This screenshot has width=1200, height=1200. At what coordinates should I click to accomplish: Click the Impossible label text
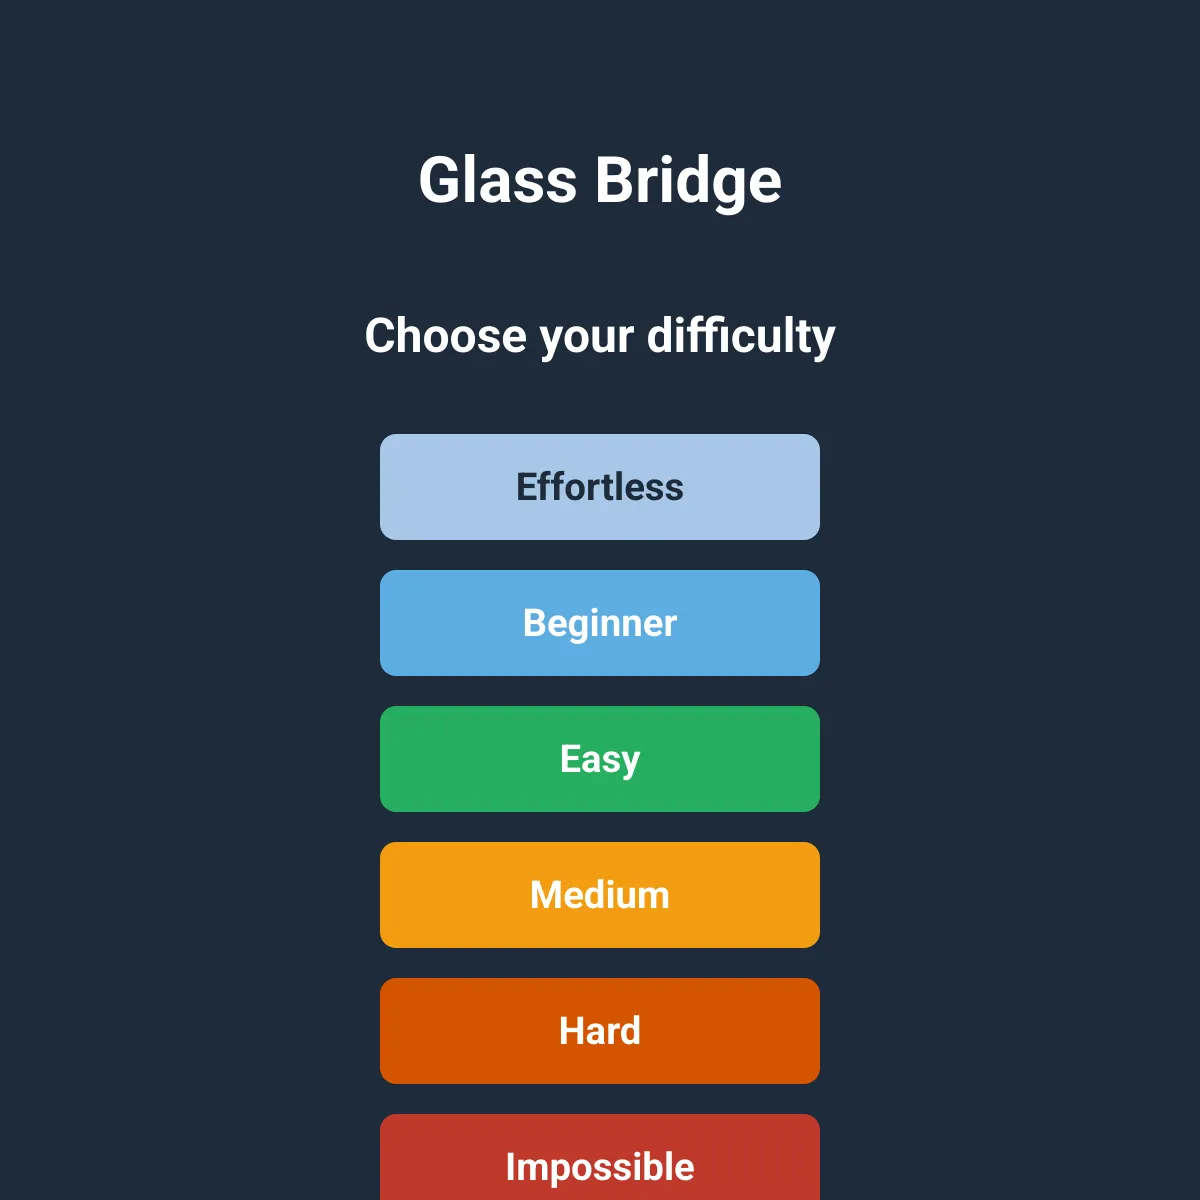pos(600,1168)
